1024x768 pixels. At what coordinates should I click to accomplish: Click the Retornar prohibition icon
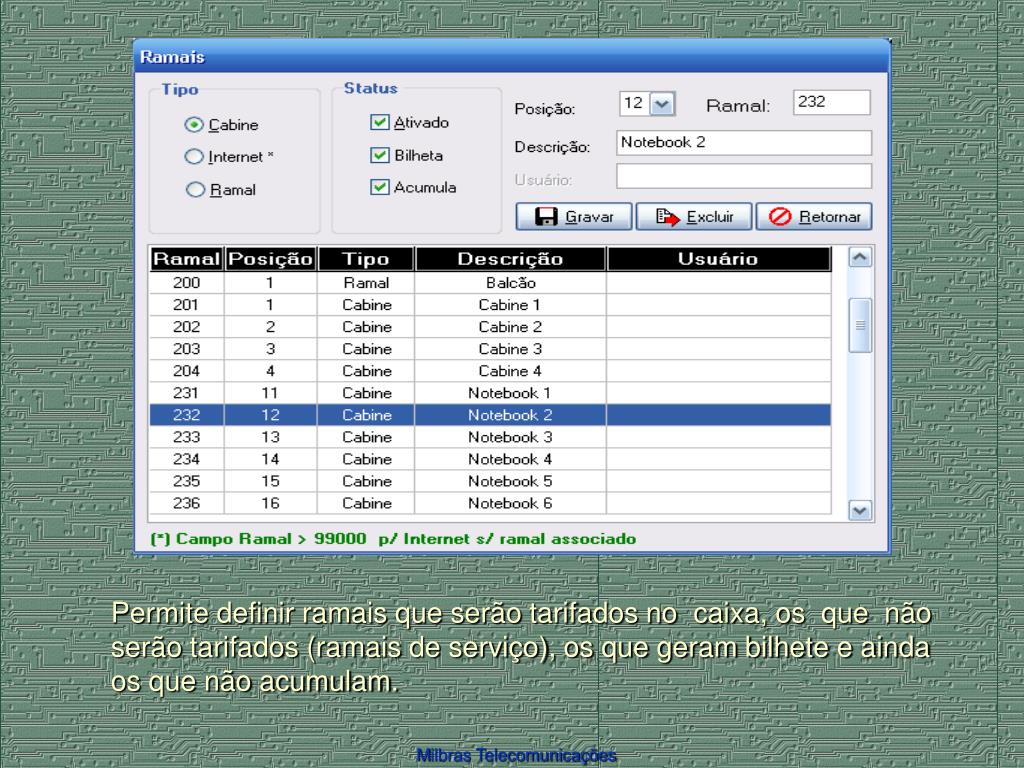click(x=780, y=216)
